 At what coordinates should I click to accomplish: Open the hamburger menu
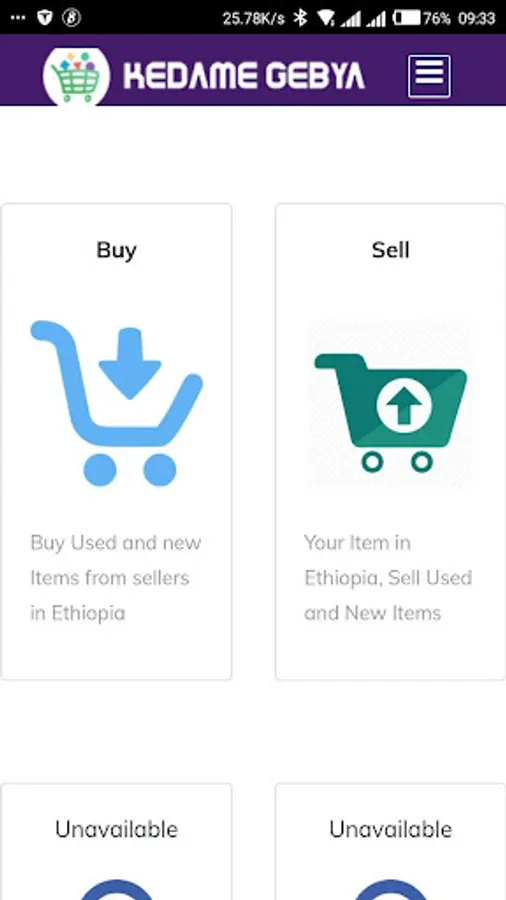tap(429, 76)
